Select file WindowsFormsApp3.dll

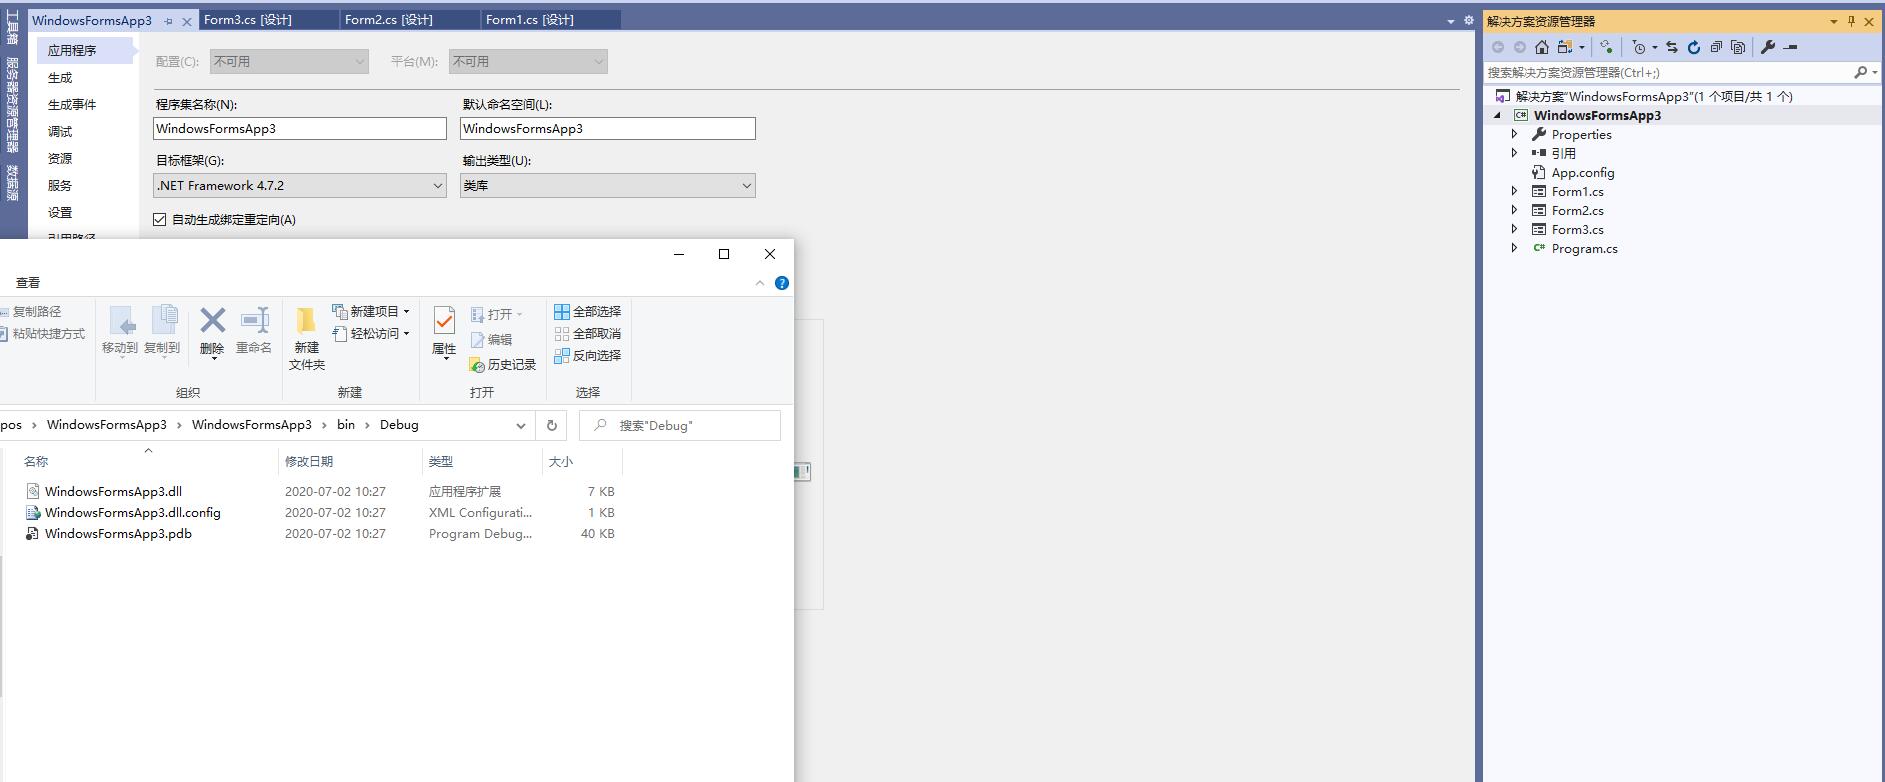[x=113, y=491]
